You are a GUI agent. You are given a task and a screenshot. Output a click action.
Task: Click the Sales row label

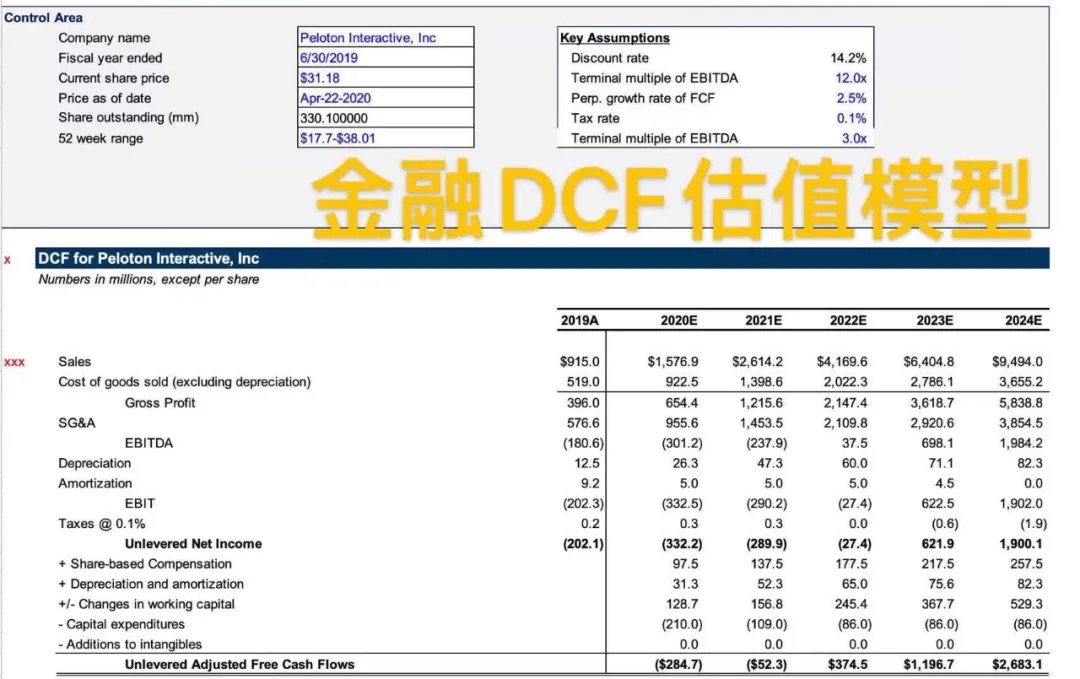pos(74,362)
